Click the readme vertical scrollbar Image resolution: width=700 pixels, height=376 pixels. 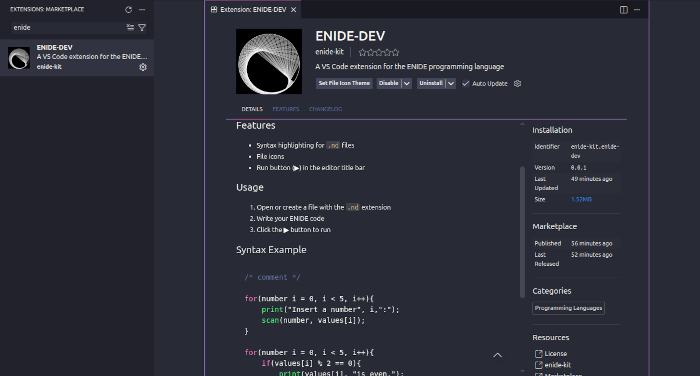[x=522, y=232]
